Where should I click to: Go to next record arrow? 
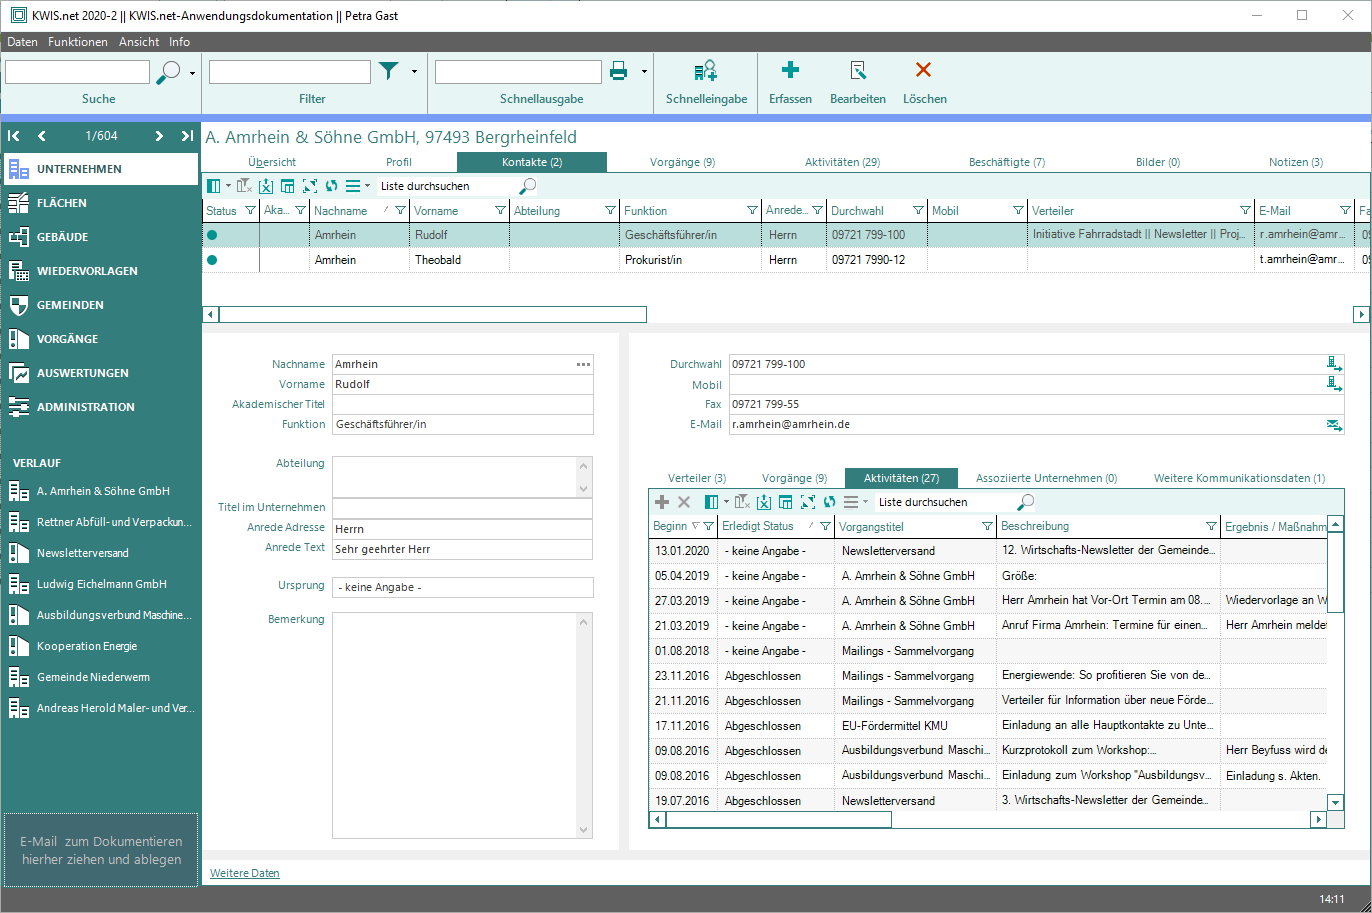pos(159,136)
